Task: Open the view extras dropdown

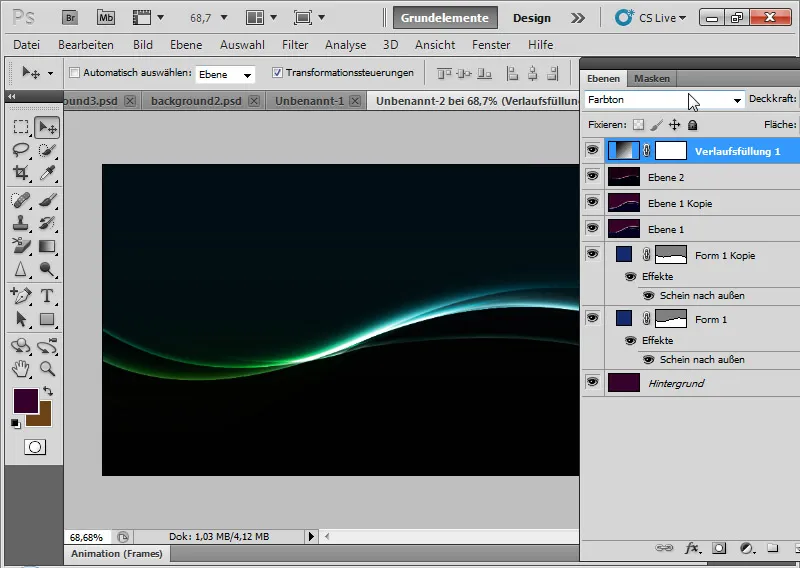Action: click(148, 18)
